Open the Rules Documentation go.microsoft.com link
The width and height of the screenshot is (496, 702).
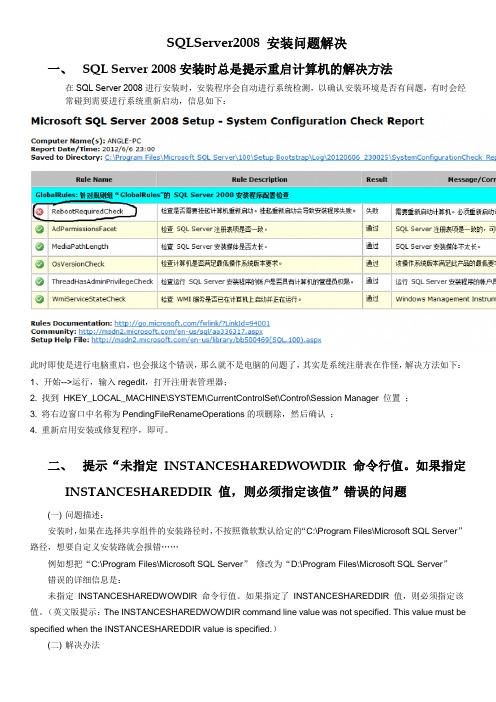(192, 323)
